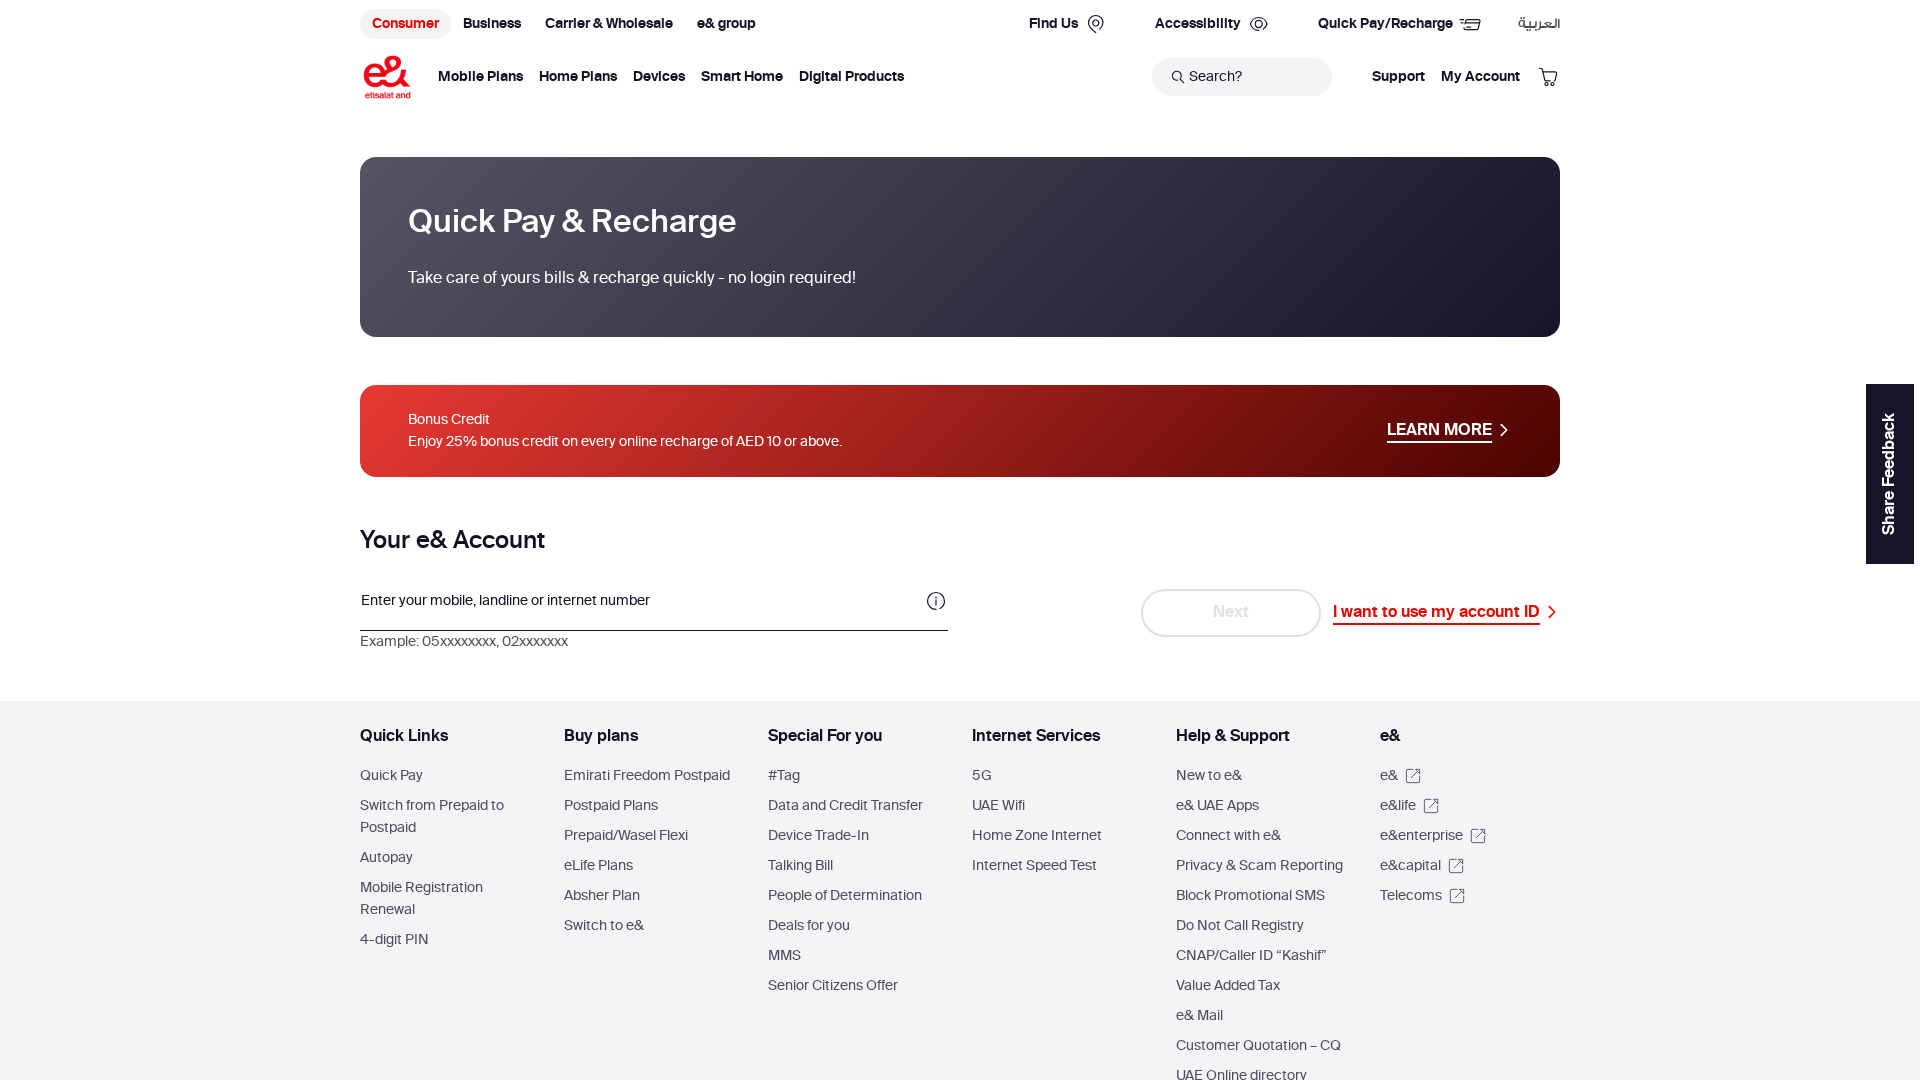
Task: Click the Next button
Action: tap(1231, 612)
